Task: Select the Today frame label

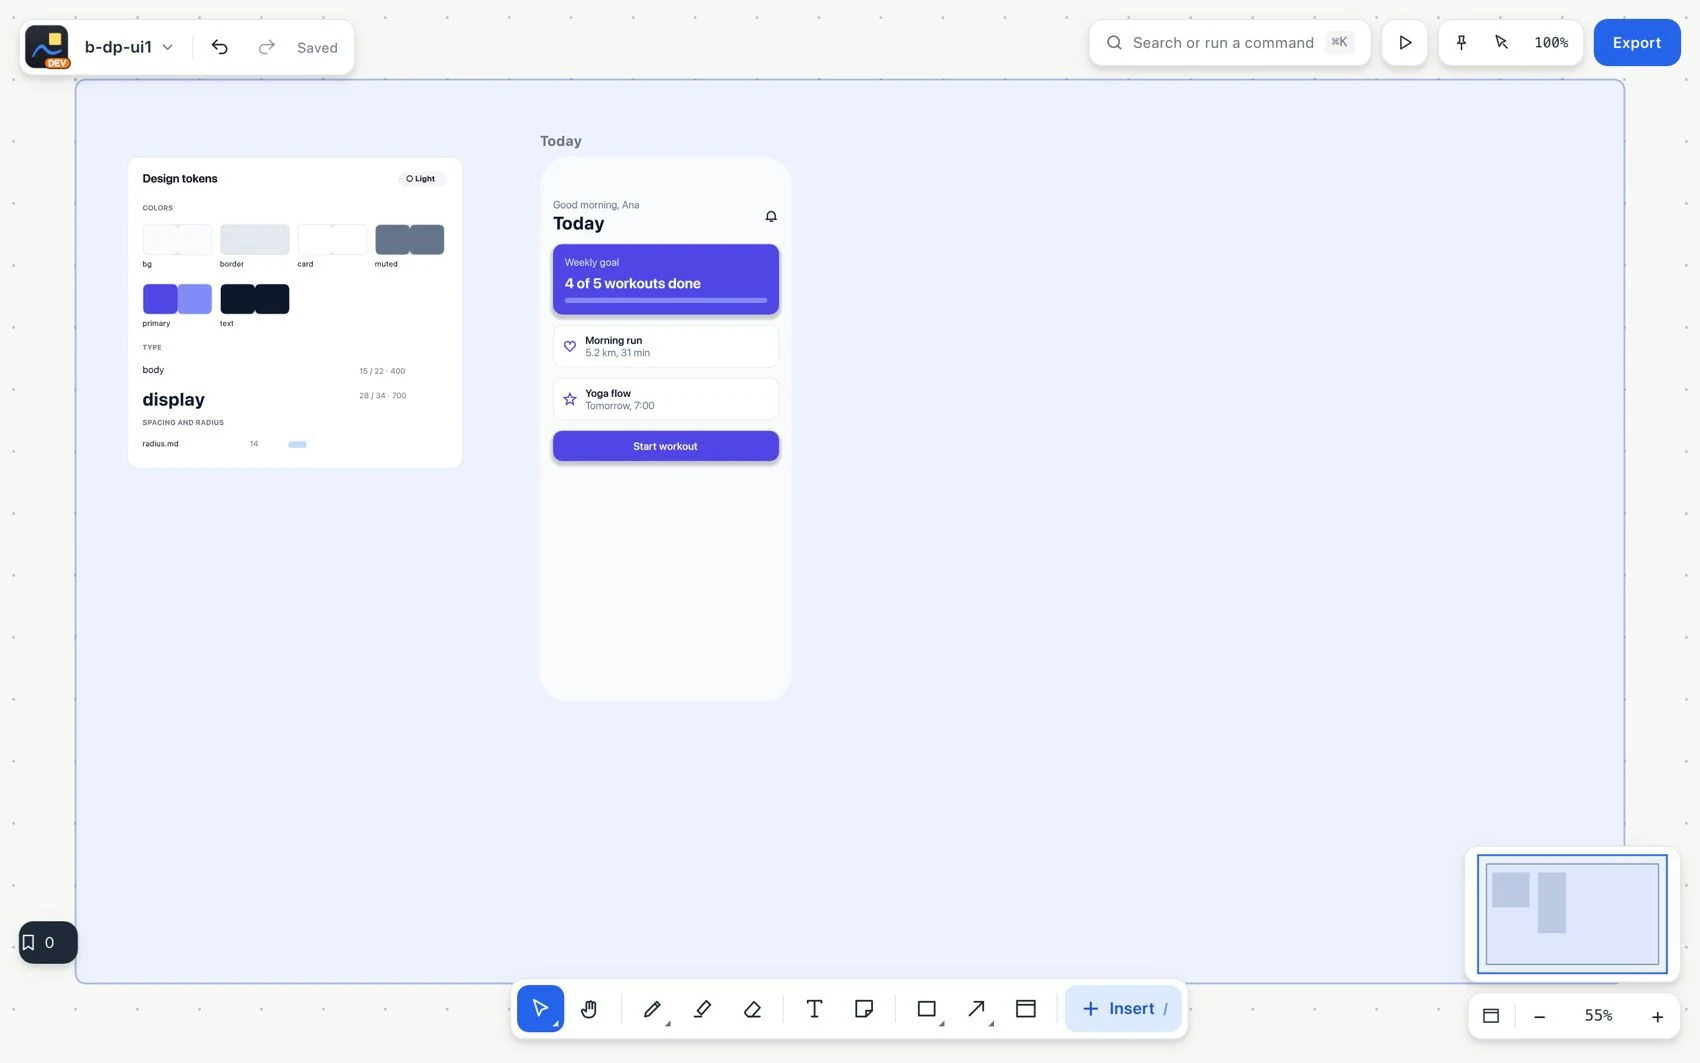Action: [561, 141]
